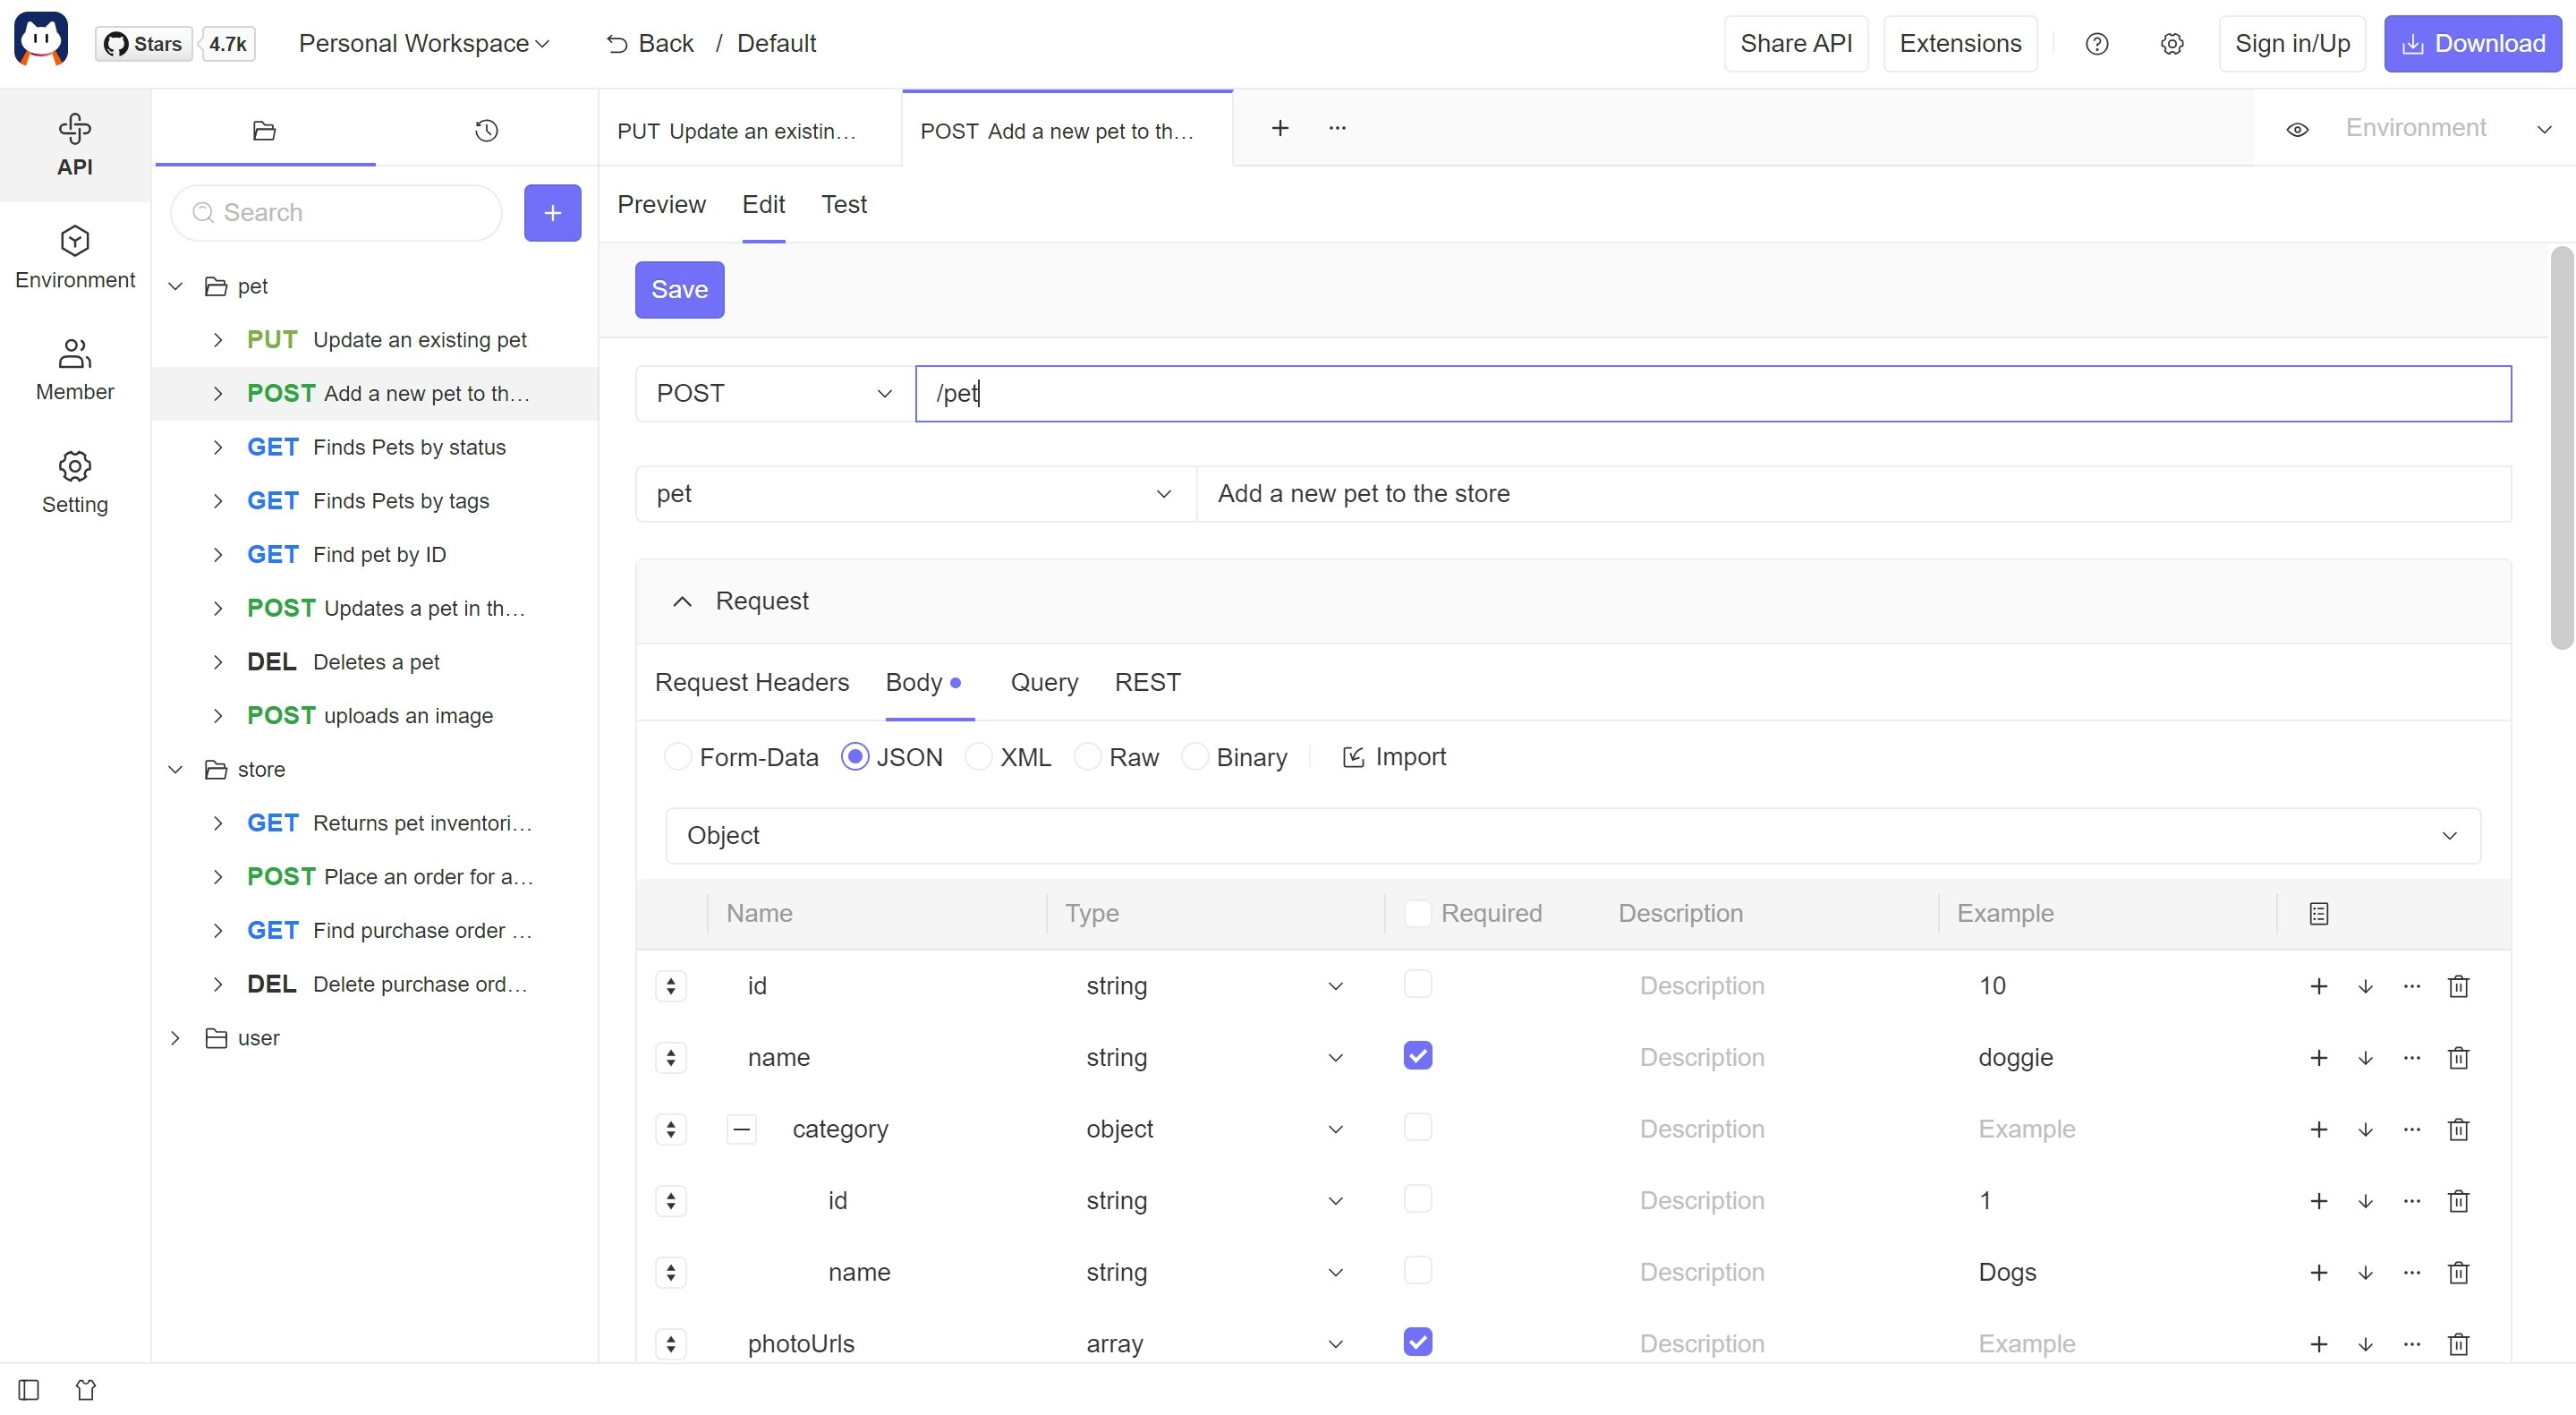Open the REST tab

pyautogui.click(x=1147, y=683)
